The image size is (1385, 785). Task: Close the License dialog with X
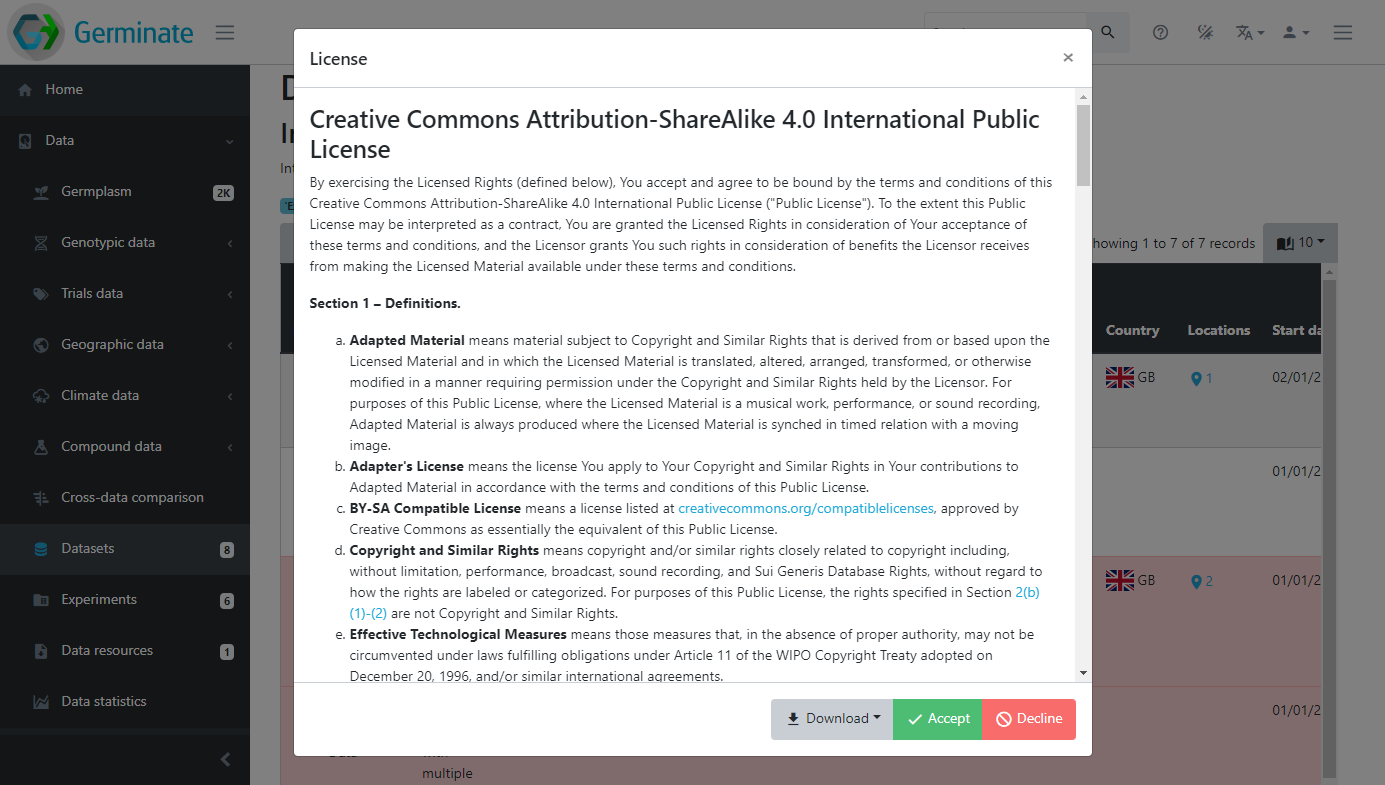(1068, 58)
